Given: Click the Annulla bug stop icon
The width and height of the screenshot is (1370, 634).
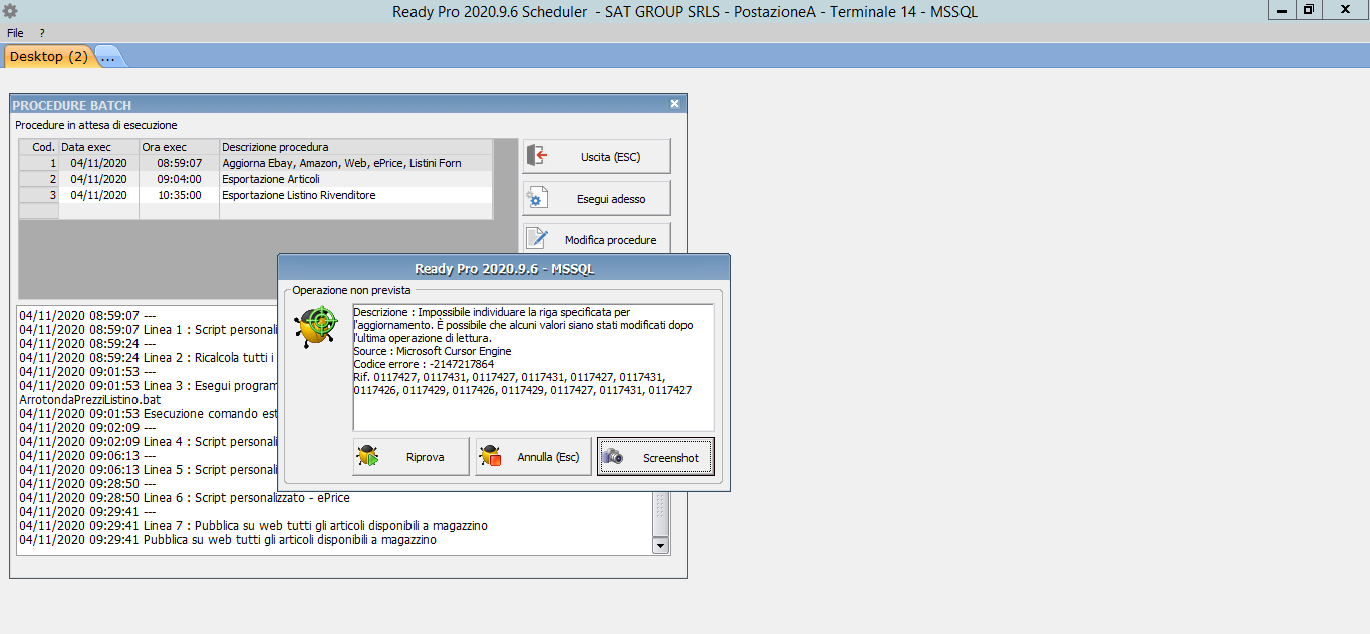Looking at the screenshot, I should point(490,457).
